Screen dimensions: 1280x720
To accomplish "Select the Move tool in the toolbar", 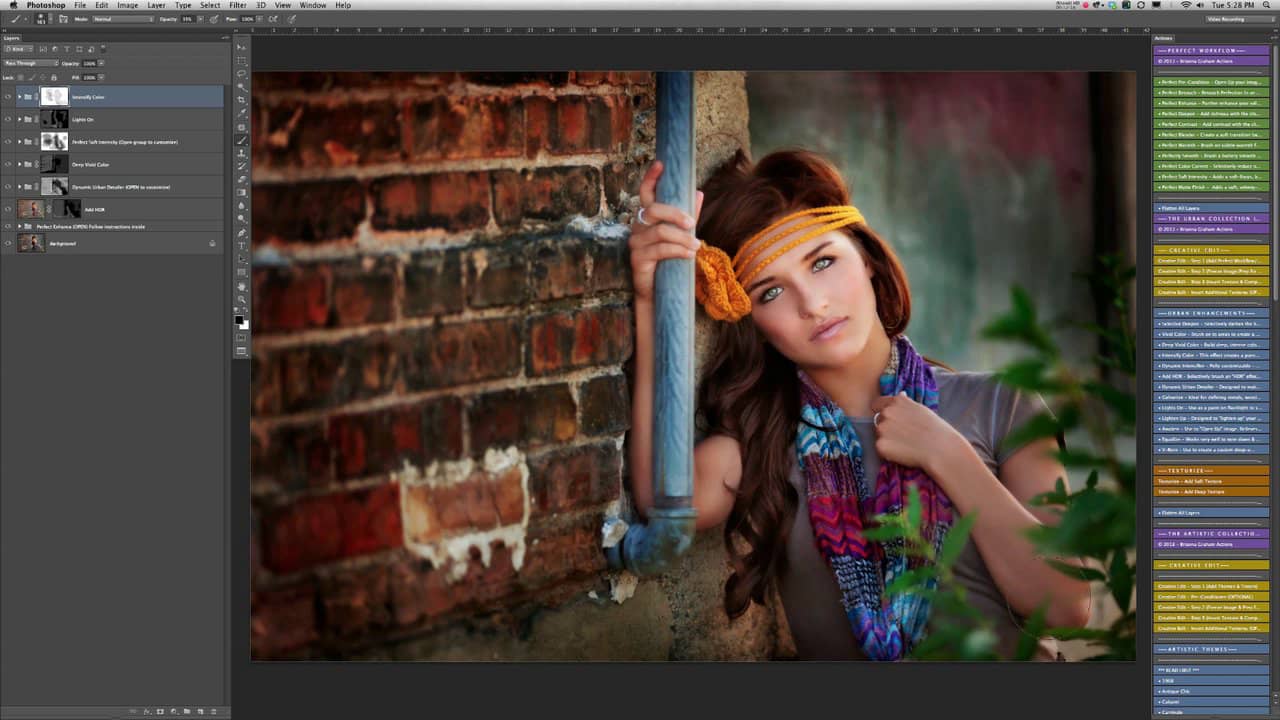I will (x=241, y=48).
